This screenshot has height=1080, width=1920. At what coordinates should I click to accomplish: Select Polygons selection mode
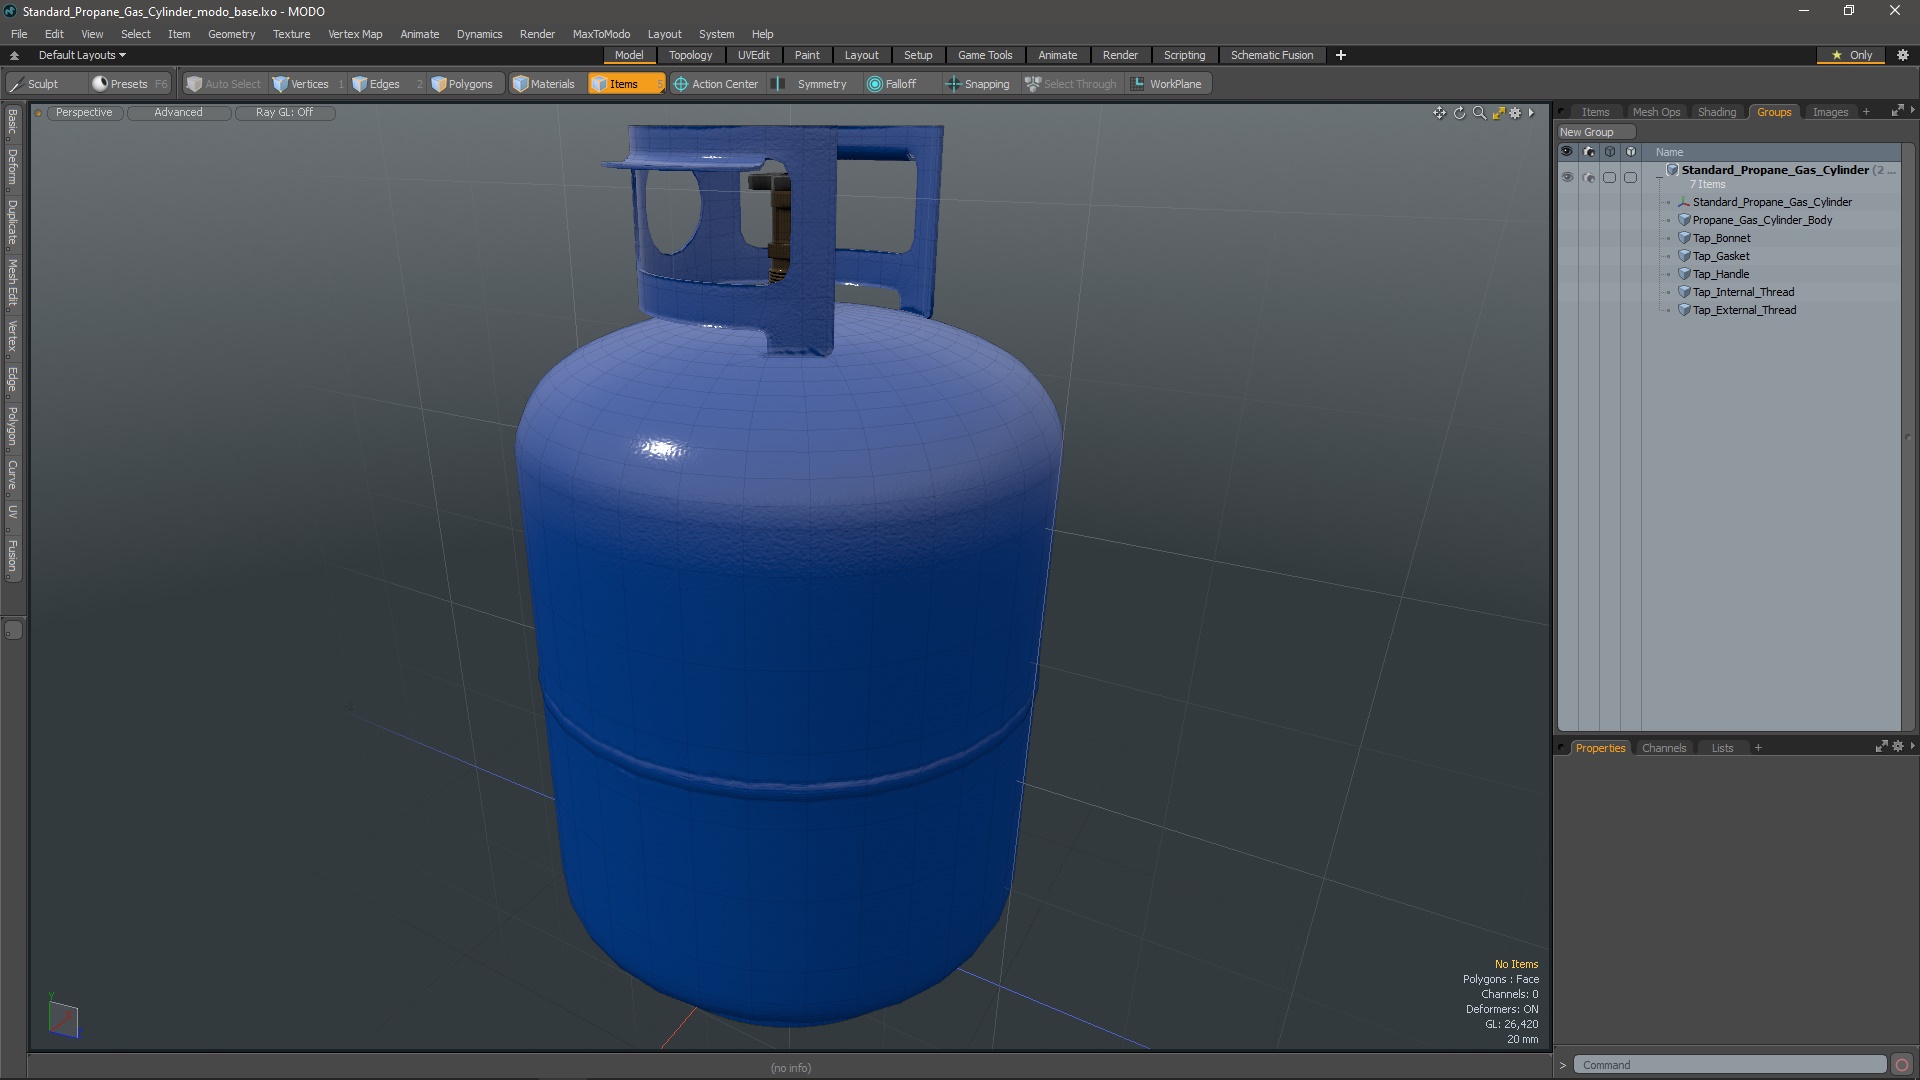(462, 84)
